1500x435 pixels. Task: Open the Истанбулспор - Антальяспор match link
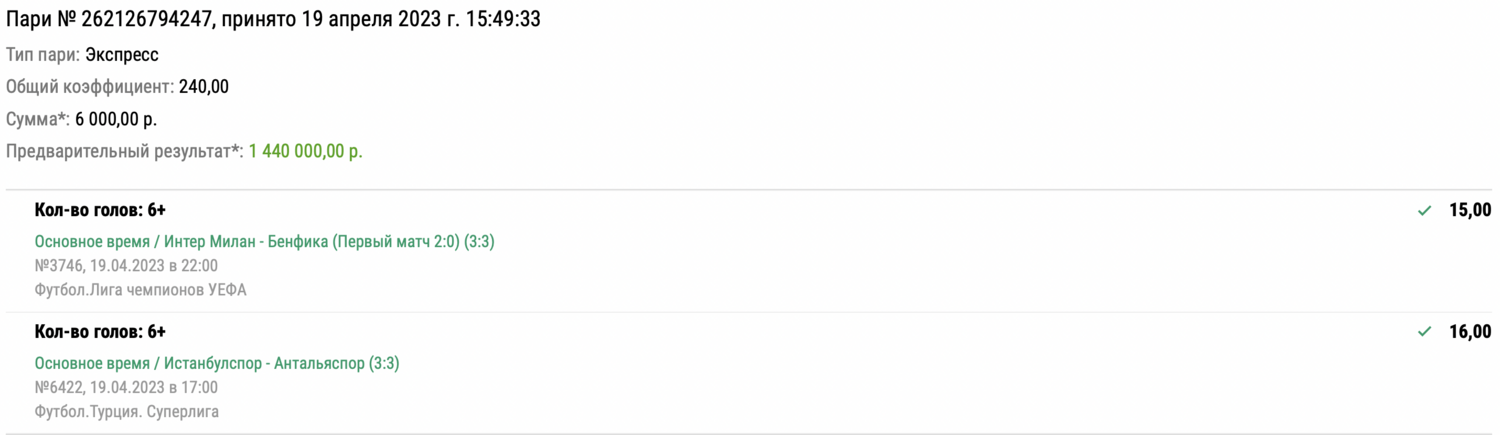tap(217, 363)
